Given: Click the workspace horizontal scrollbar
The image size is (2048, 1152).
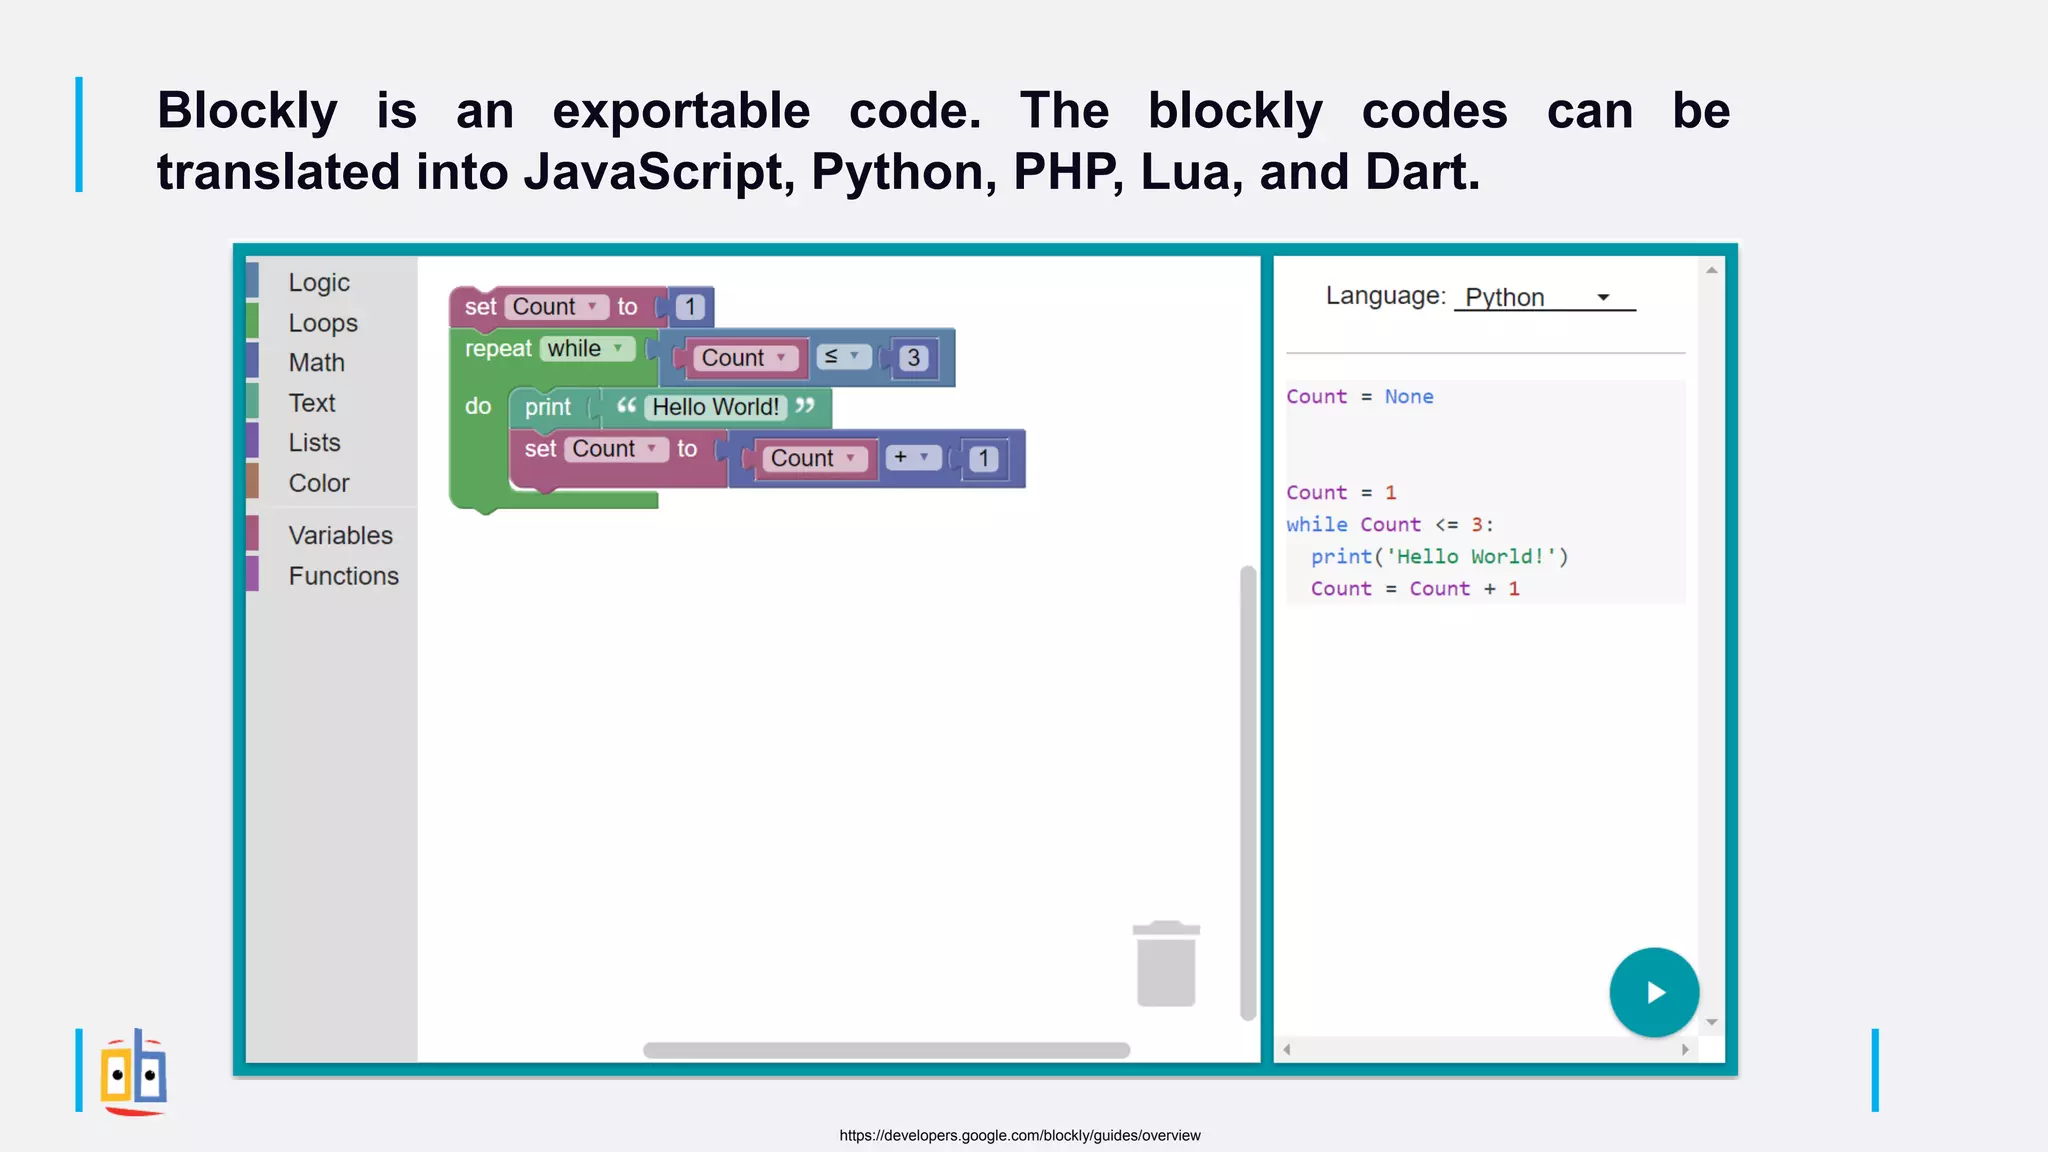Looking at the screenshot, I should point(886,1050).
